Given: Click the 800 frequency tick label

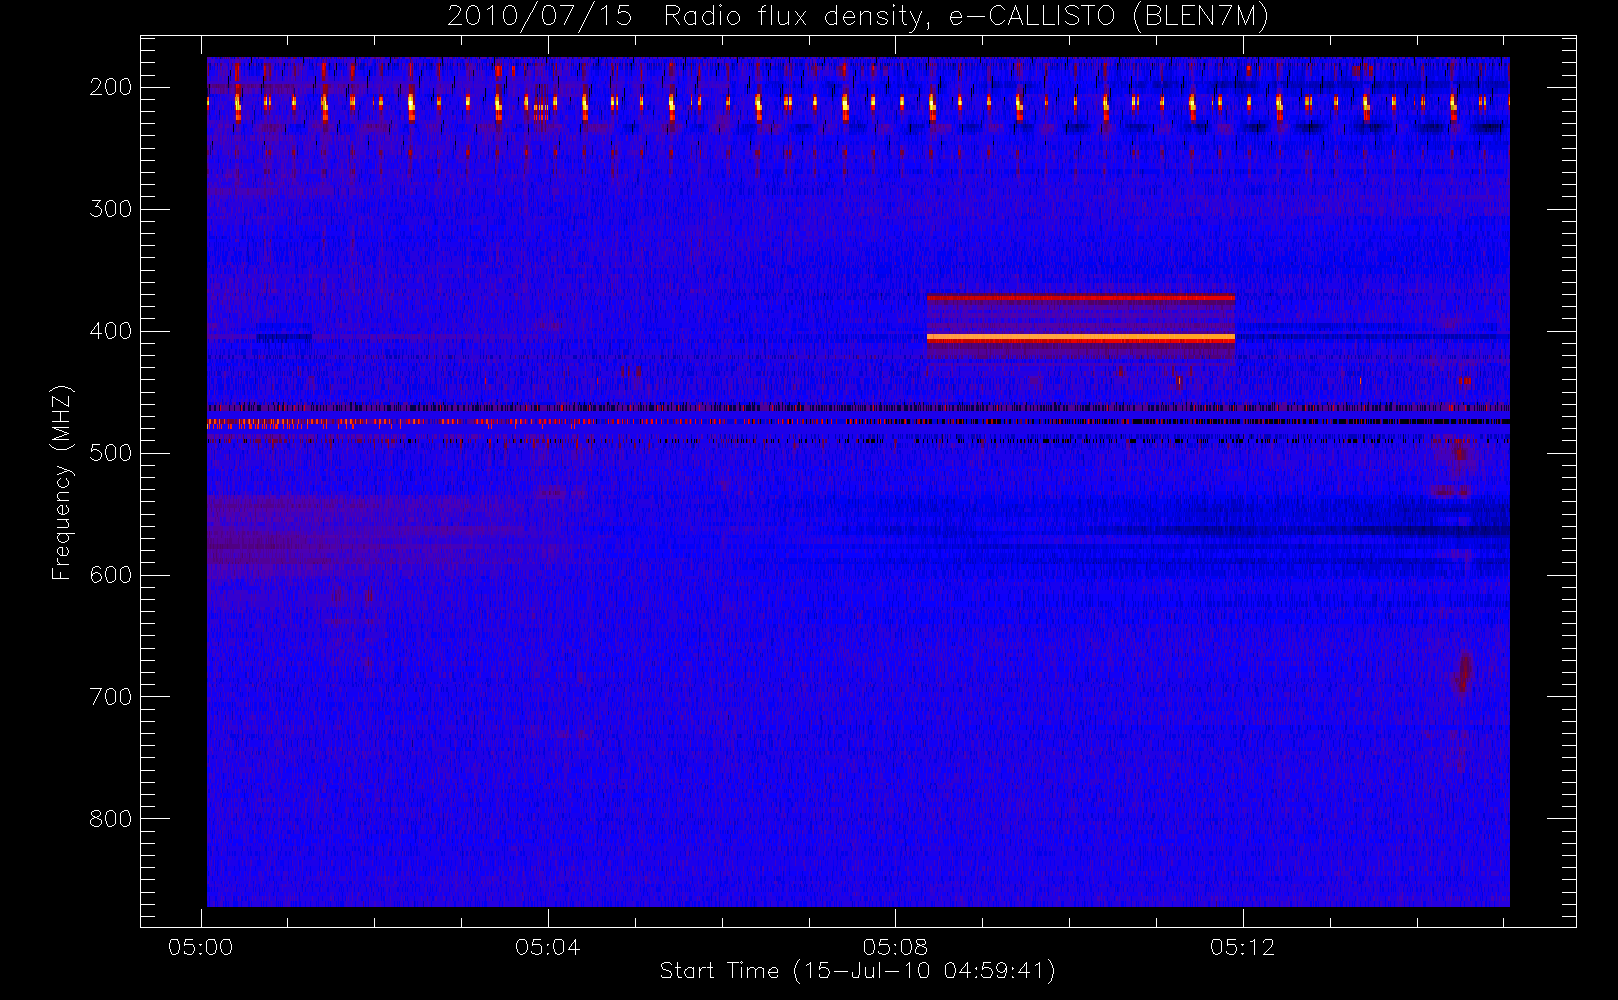Looking at the screenshot, I should 111,819.
